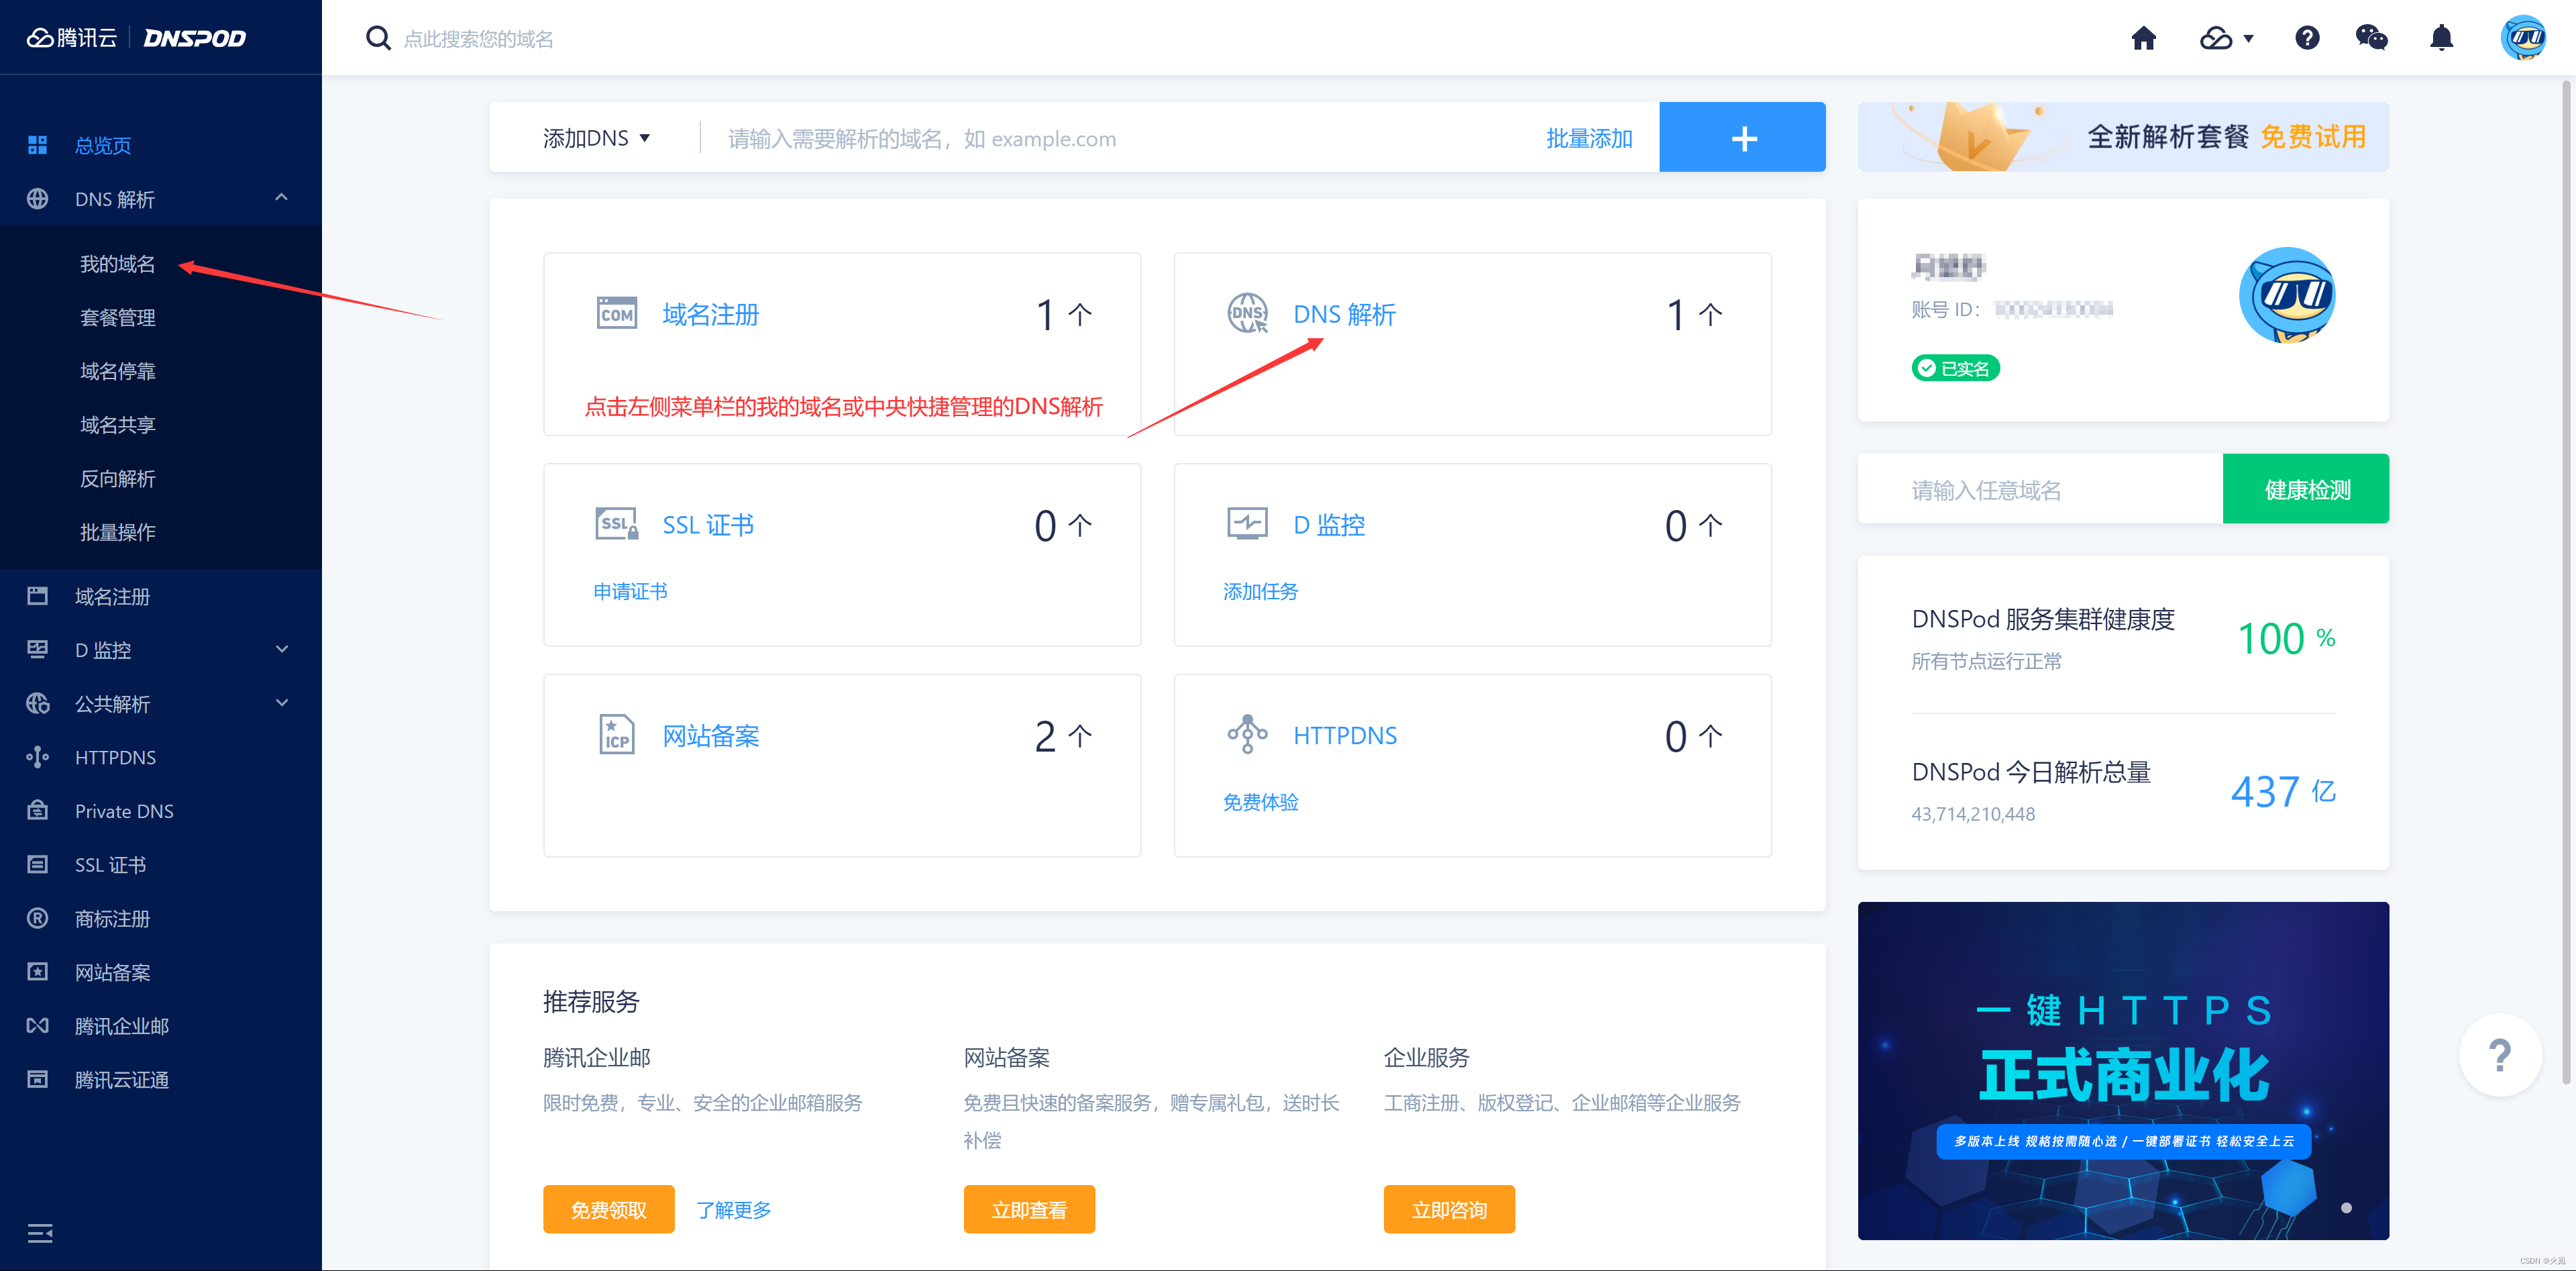Open the 添加DNS dropdown
Image resolution: width=2576 pixels, height=1271 pixels.
596,138
